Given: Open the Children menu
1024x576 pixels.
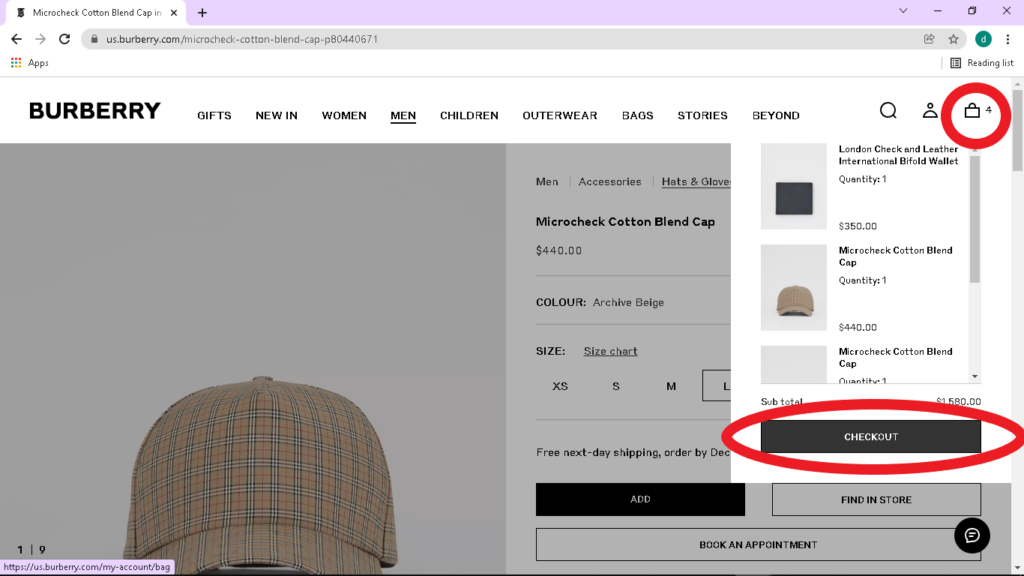Looking at the screenshot, I should [x=469, y=116].
